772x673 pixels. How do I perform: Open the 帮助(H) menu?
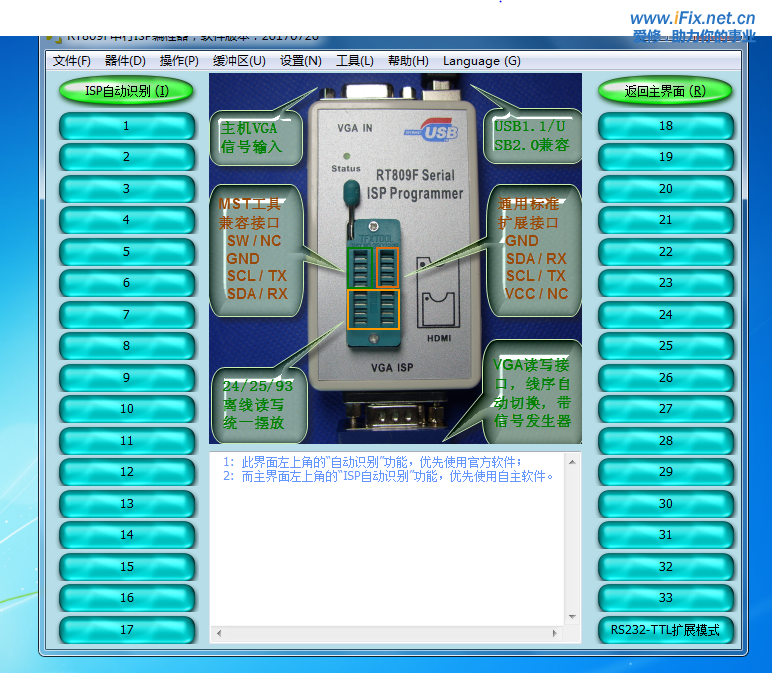coord(408,61)
